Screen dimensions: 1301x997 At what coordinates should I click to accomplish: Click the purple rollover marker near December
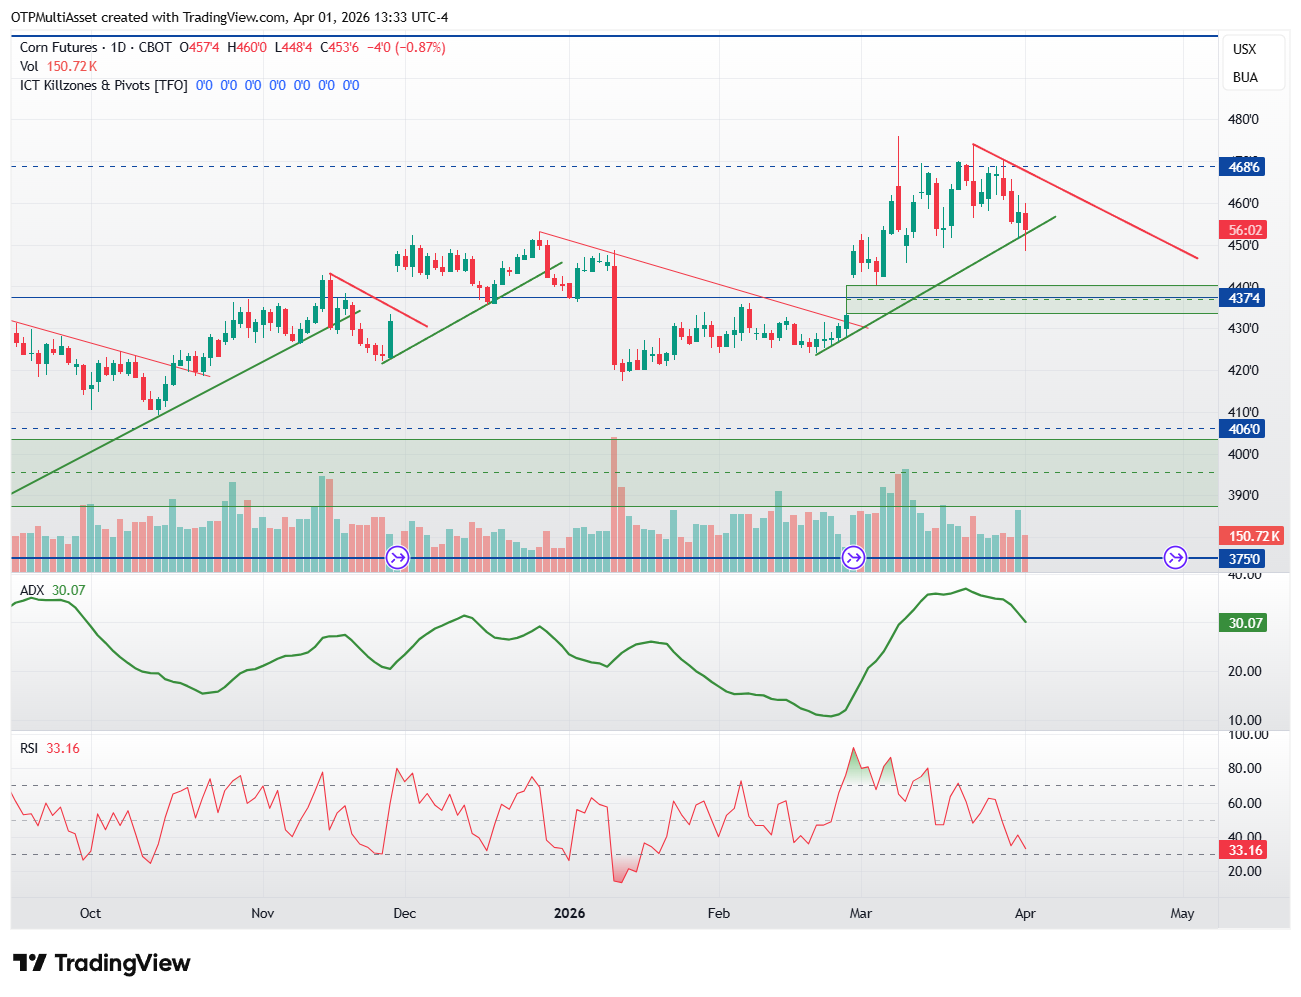[398, 558]
